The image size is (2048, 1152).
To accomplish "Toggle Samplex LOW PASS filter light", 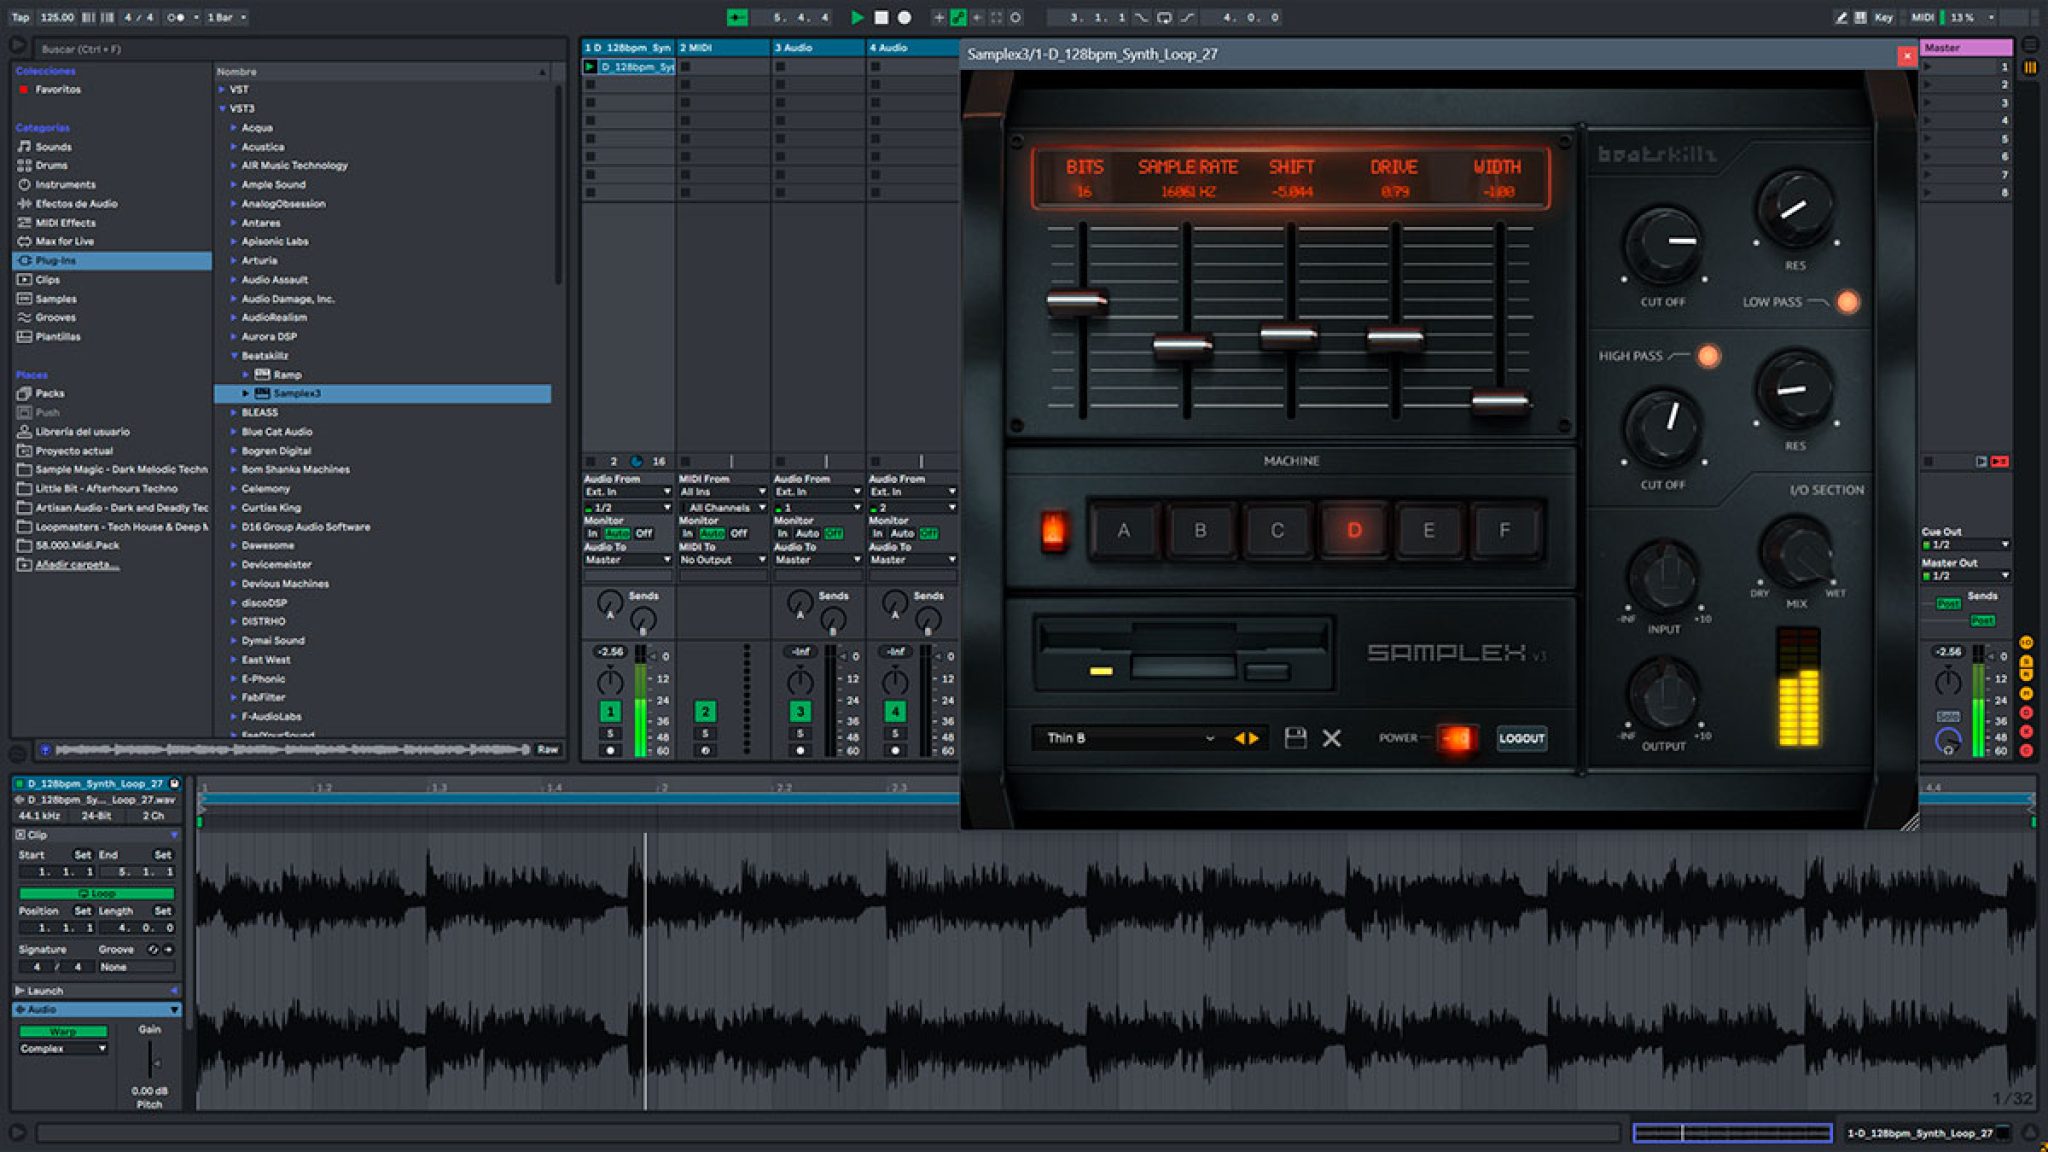I will (x=1847, y=301).
